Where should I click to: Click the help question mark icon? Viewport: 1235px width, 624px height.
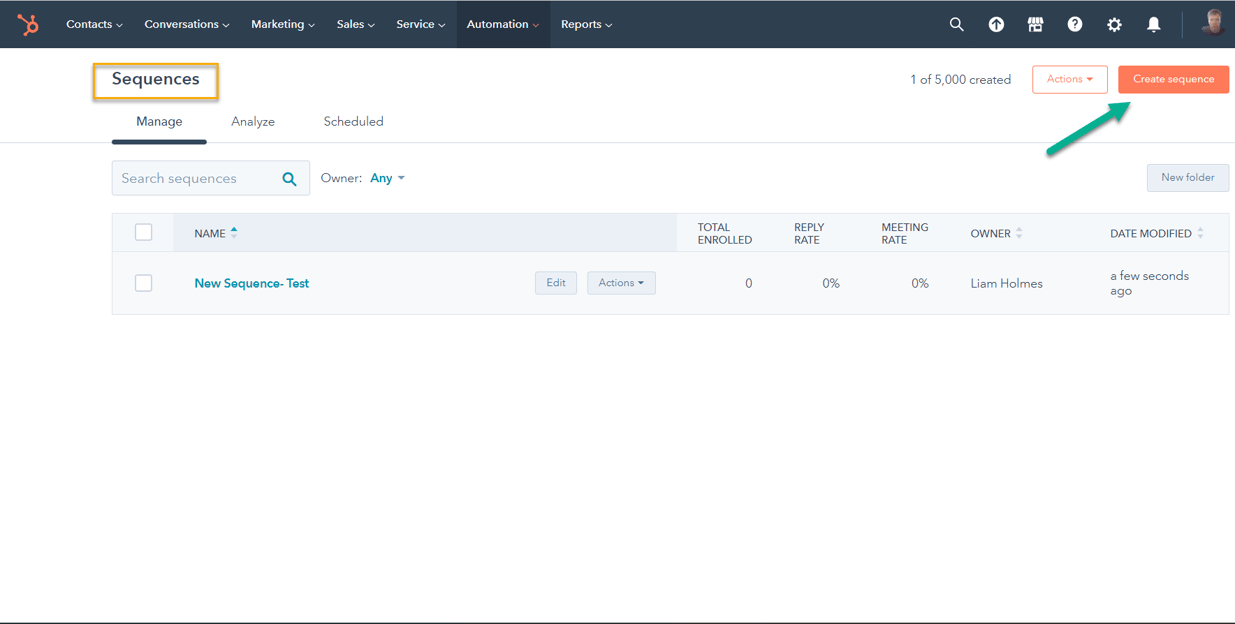[1074, 24]
